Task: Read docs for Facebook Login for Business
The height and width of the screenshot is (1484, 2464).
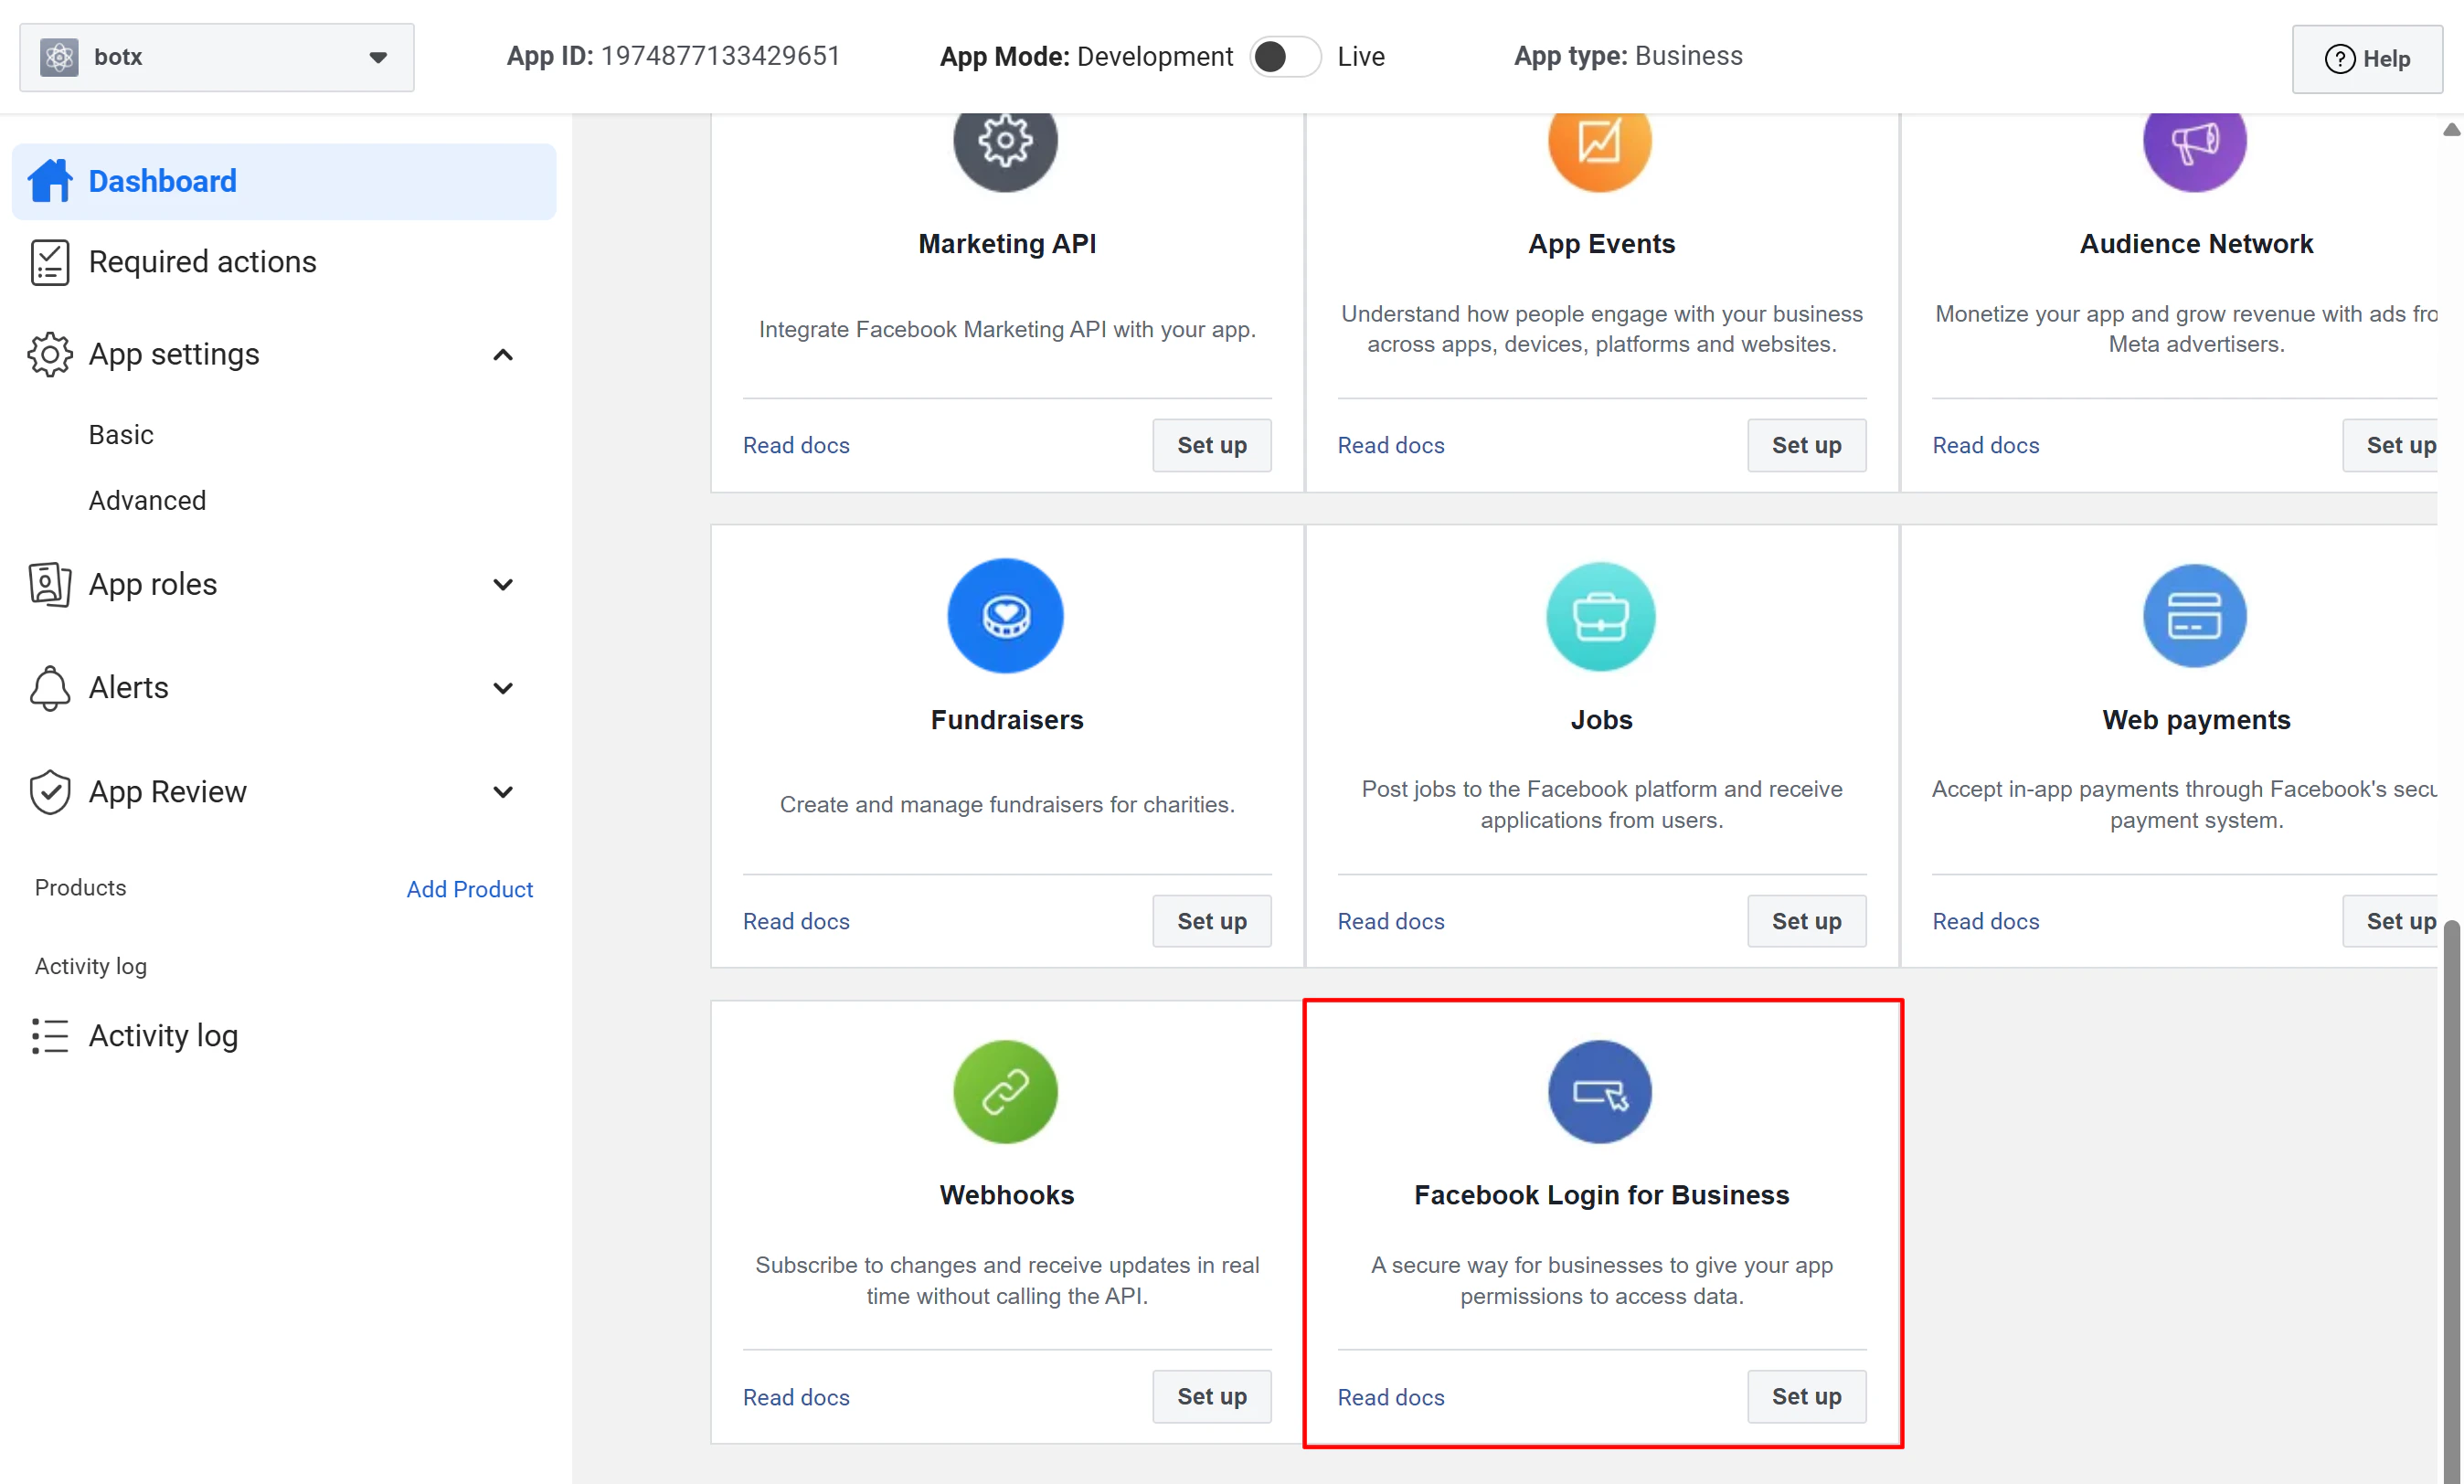Action: tap(1391, 1397)
